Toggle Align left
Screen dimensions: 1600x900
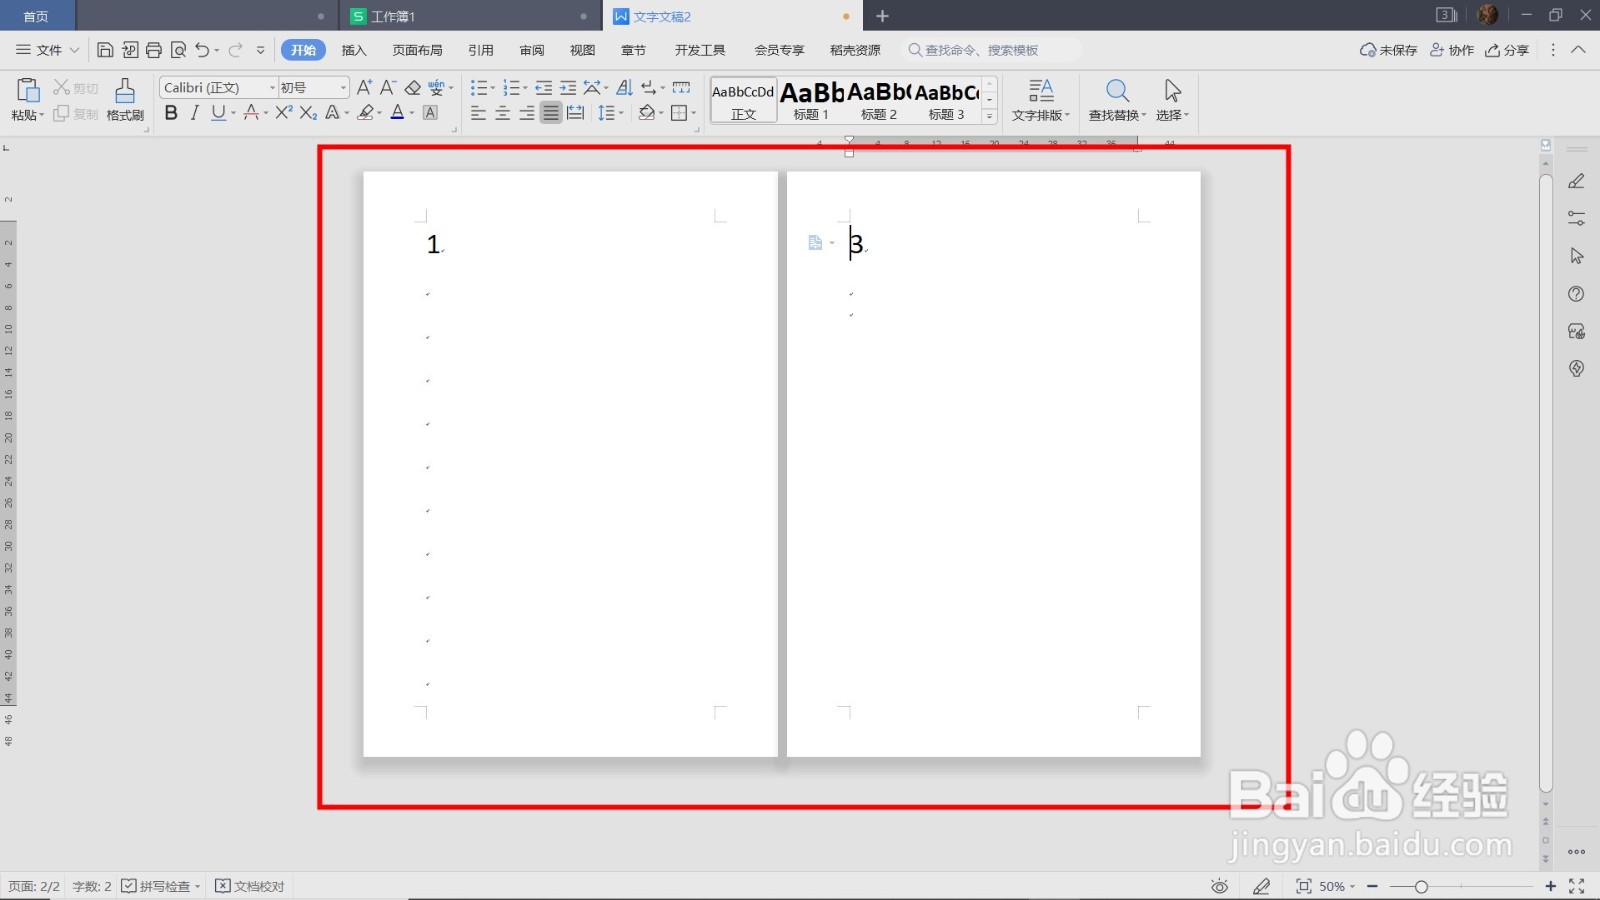coord(478,113)
